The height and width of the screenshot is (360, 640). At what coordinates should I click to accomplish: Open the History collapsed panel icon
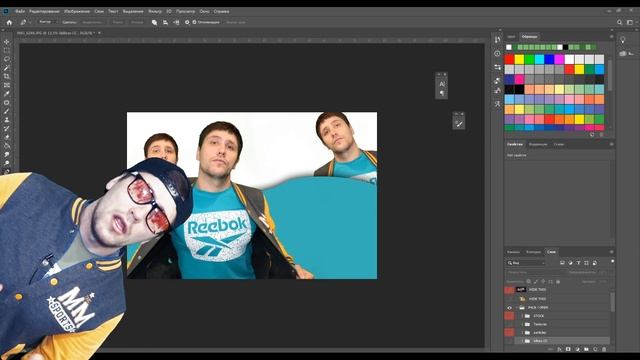[497, 40]
